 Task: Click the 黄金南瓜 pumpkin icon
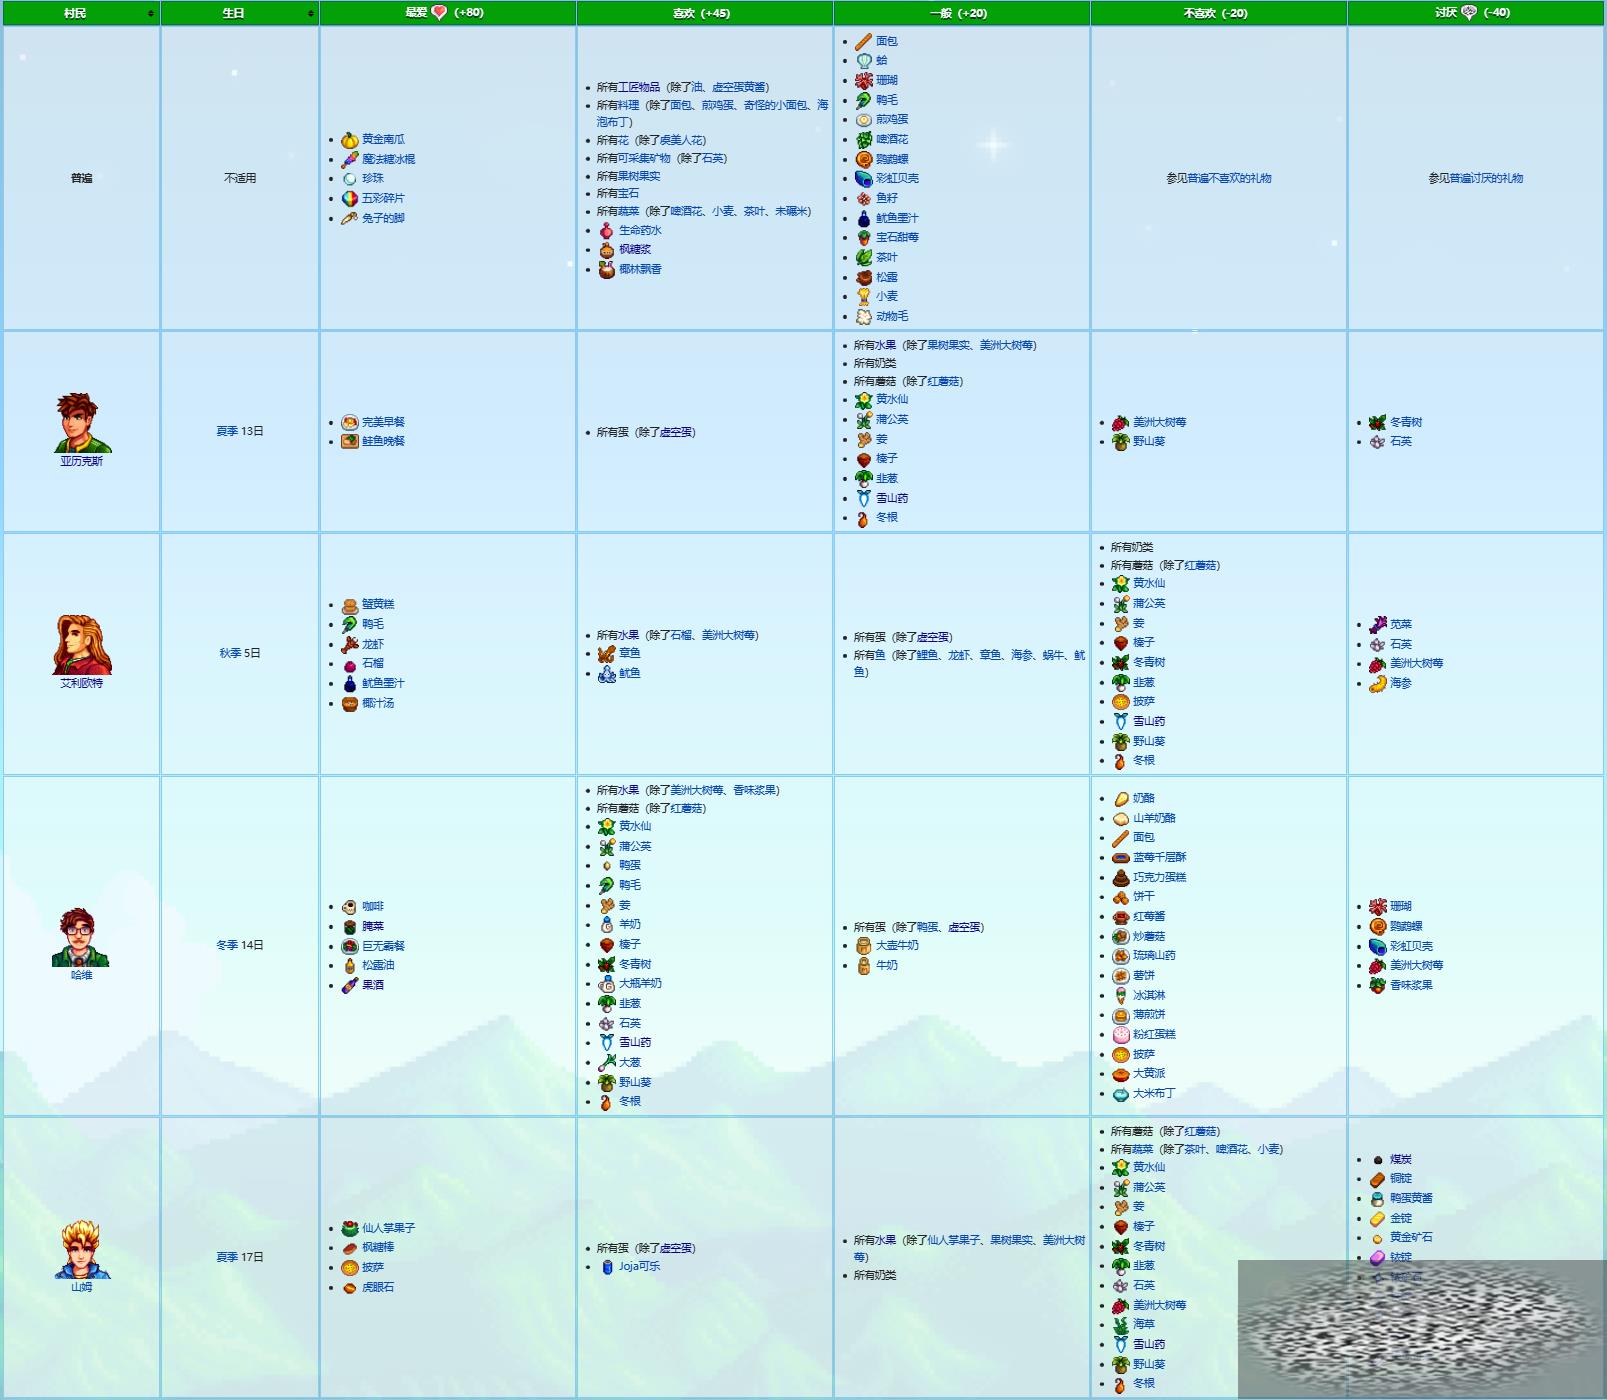point(349,140)
